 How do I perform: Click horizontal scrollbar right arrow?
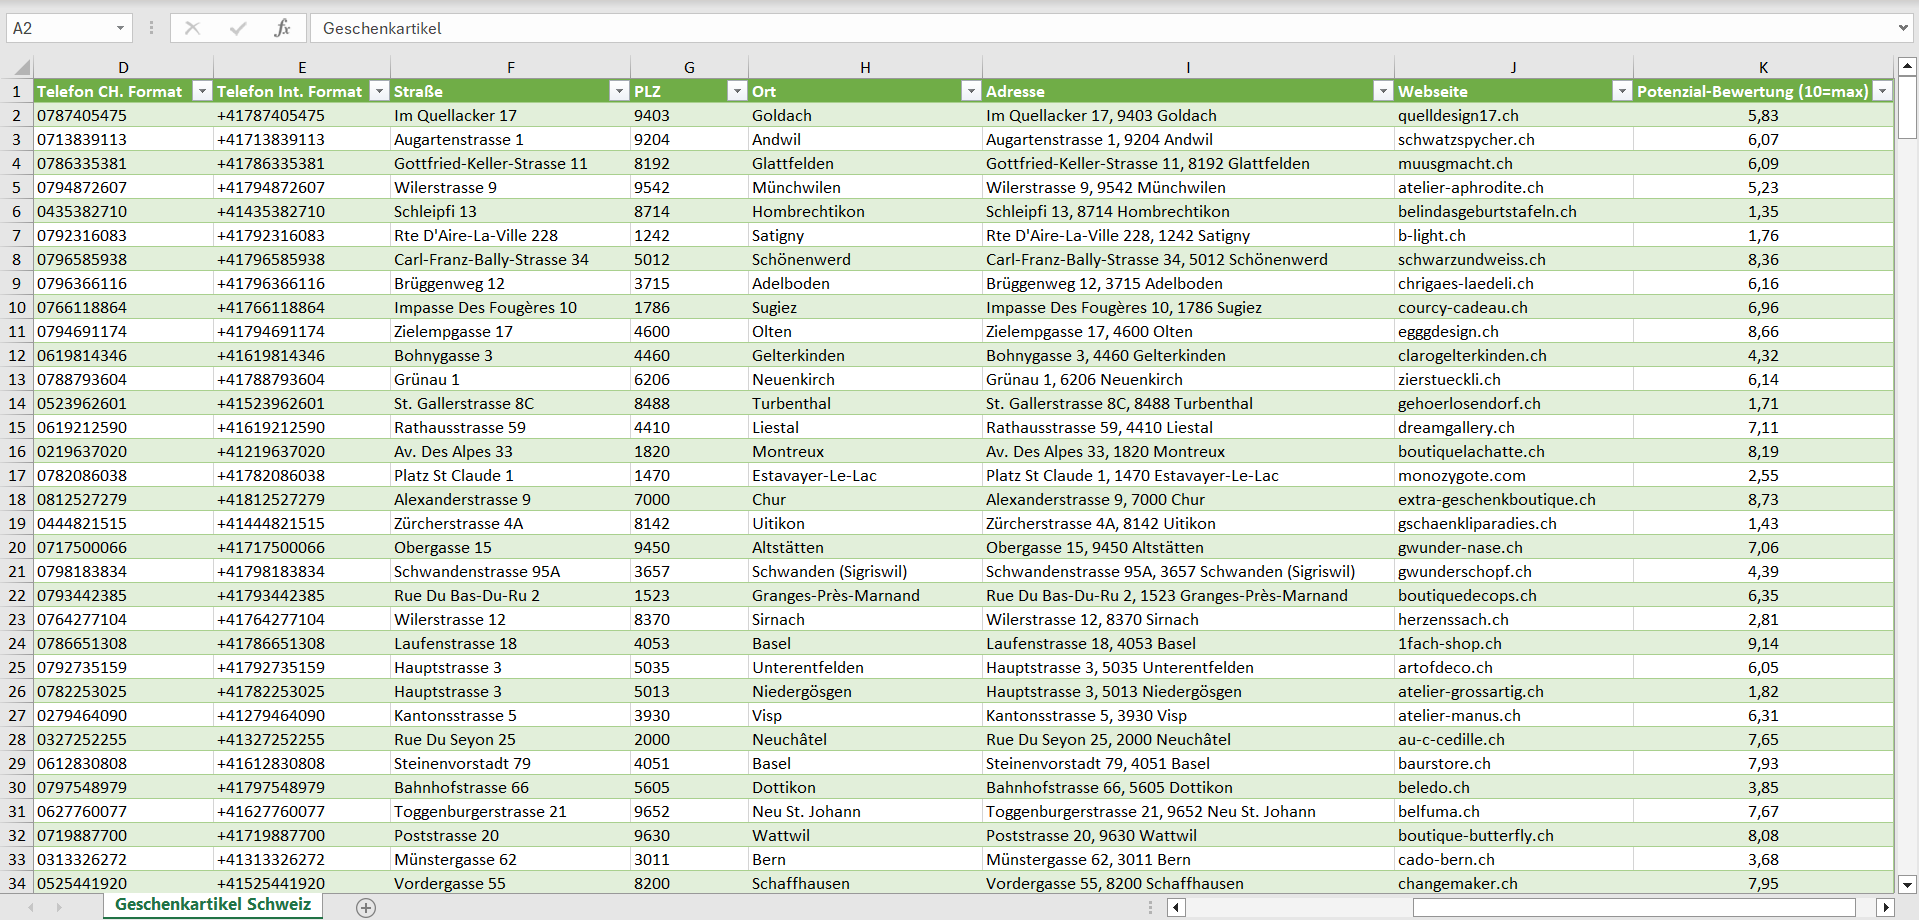tap(1886, 907)
